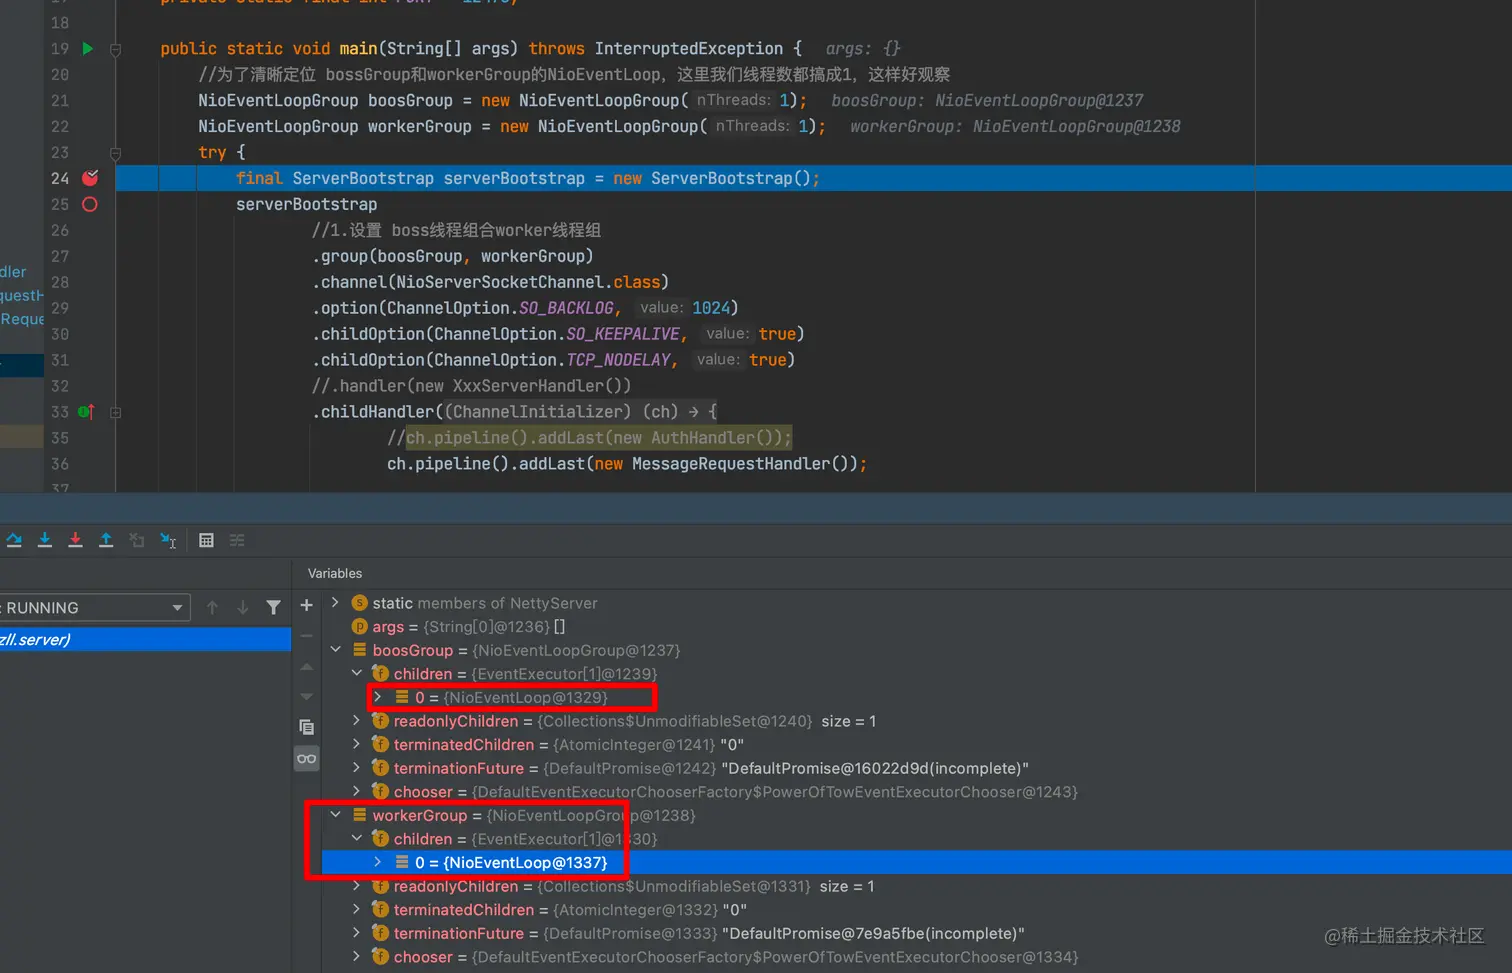Click 'InterruptedException' in the main method signature

pyautogui.click(x=689, y=48)
